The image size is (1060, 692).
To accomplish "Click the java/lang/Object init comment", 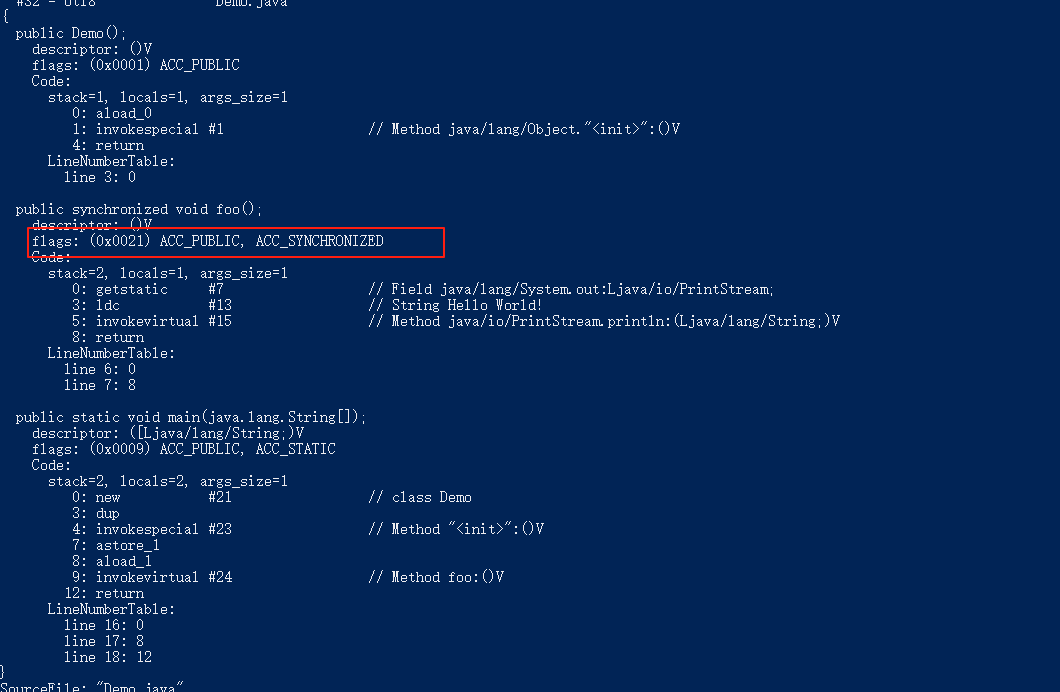I will [524, 129].
